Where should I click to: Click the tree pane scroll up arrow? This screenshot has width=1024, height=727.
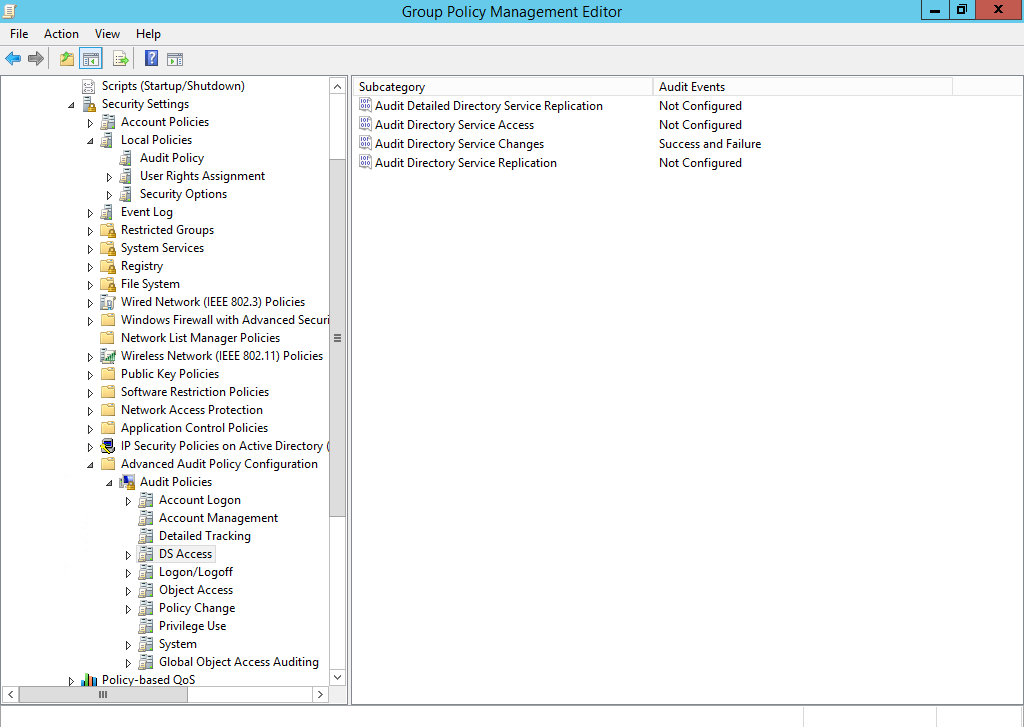coord(338,86)
